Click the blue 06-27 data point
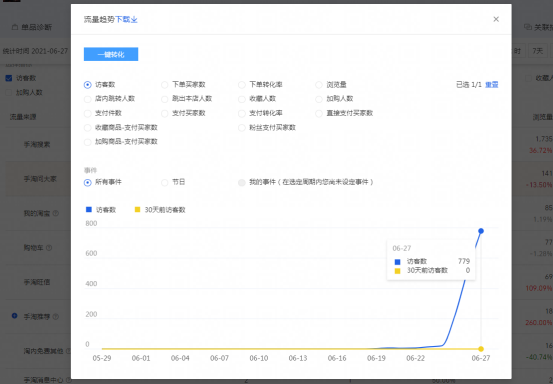 click(x=481, y=231)
